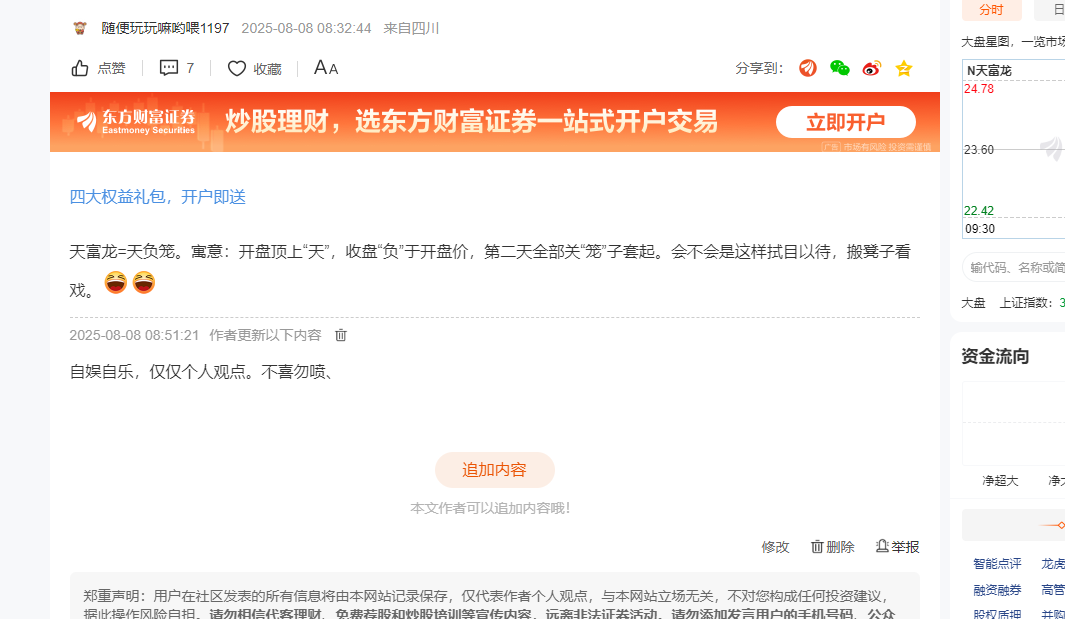Click the thumbs-up like icon
Viewport: 1065px width, 619px height.
pos(80,68)
